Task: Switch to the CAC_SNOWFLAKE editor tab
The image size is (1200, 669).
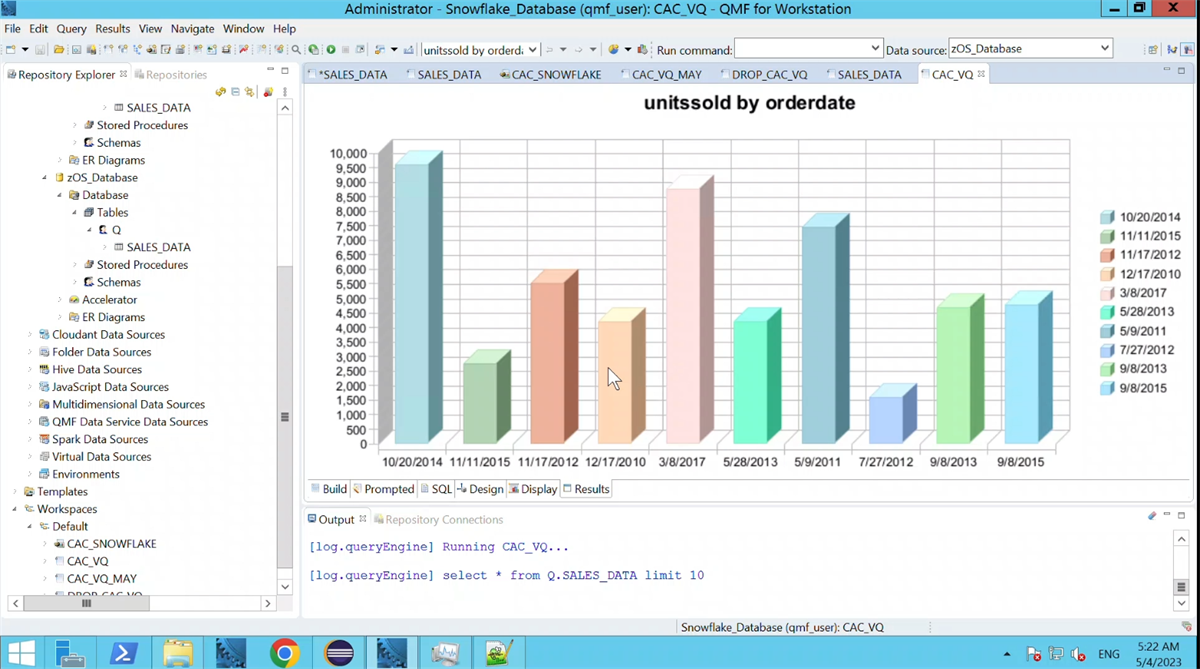Action: click(x=549, y=74)
